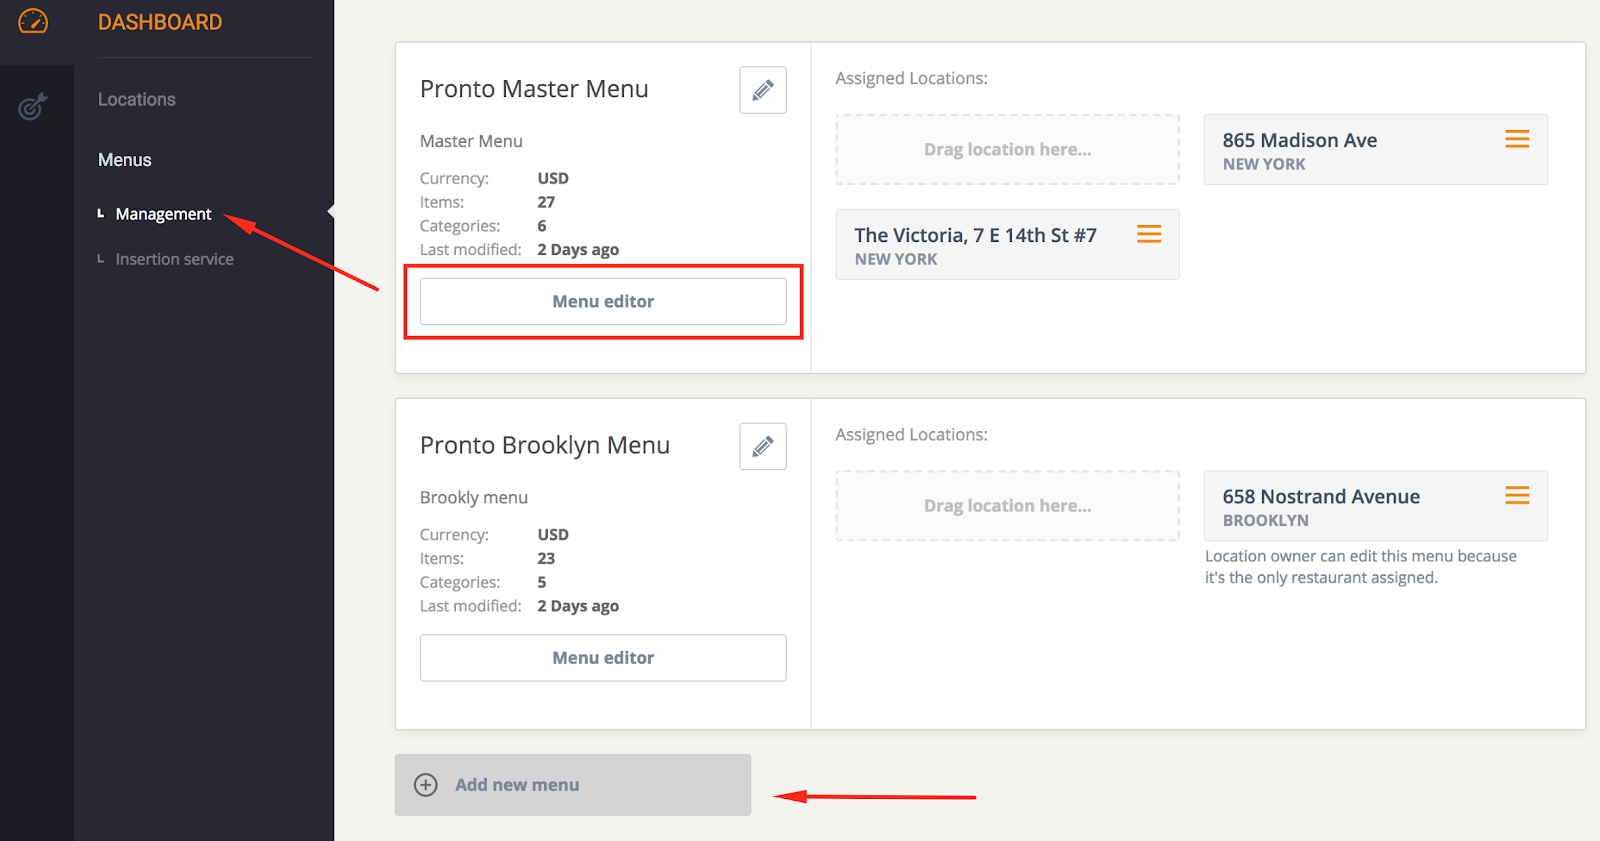This screenshot has height=841, width=1600.
Task: Open Menu editor for Pronto Master Menu
Action: tap(603, 302)
